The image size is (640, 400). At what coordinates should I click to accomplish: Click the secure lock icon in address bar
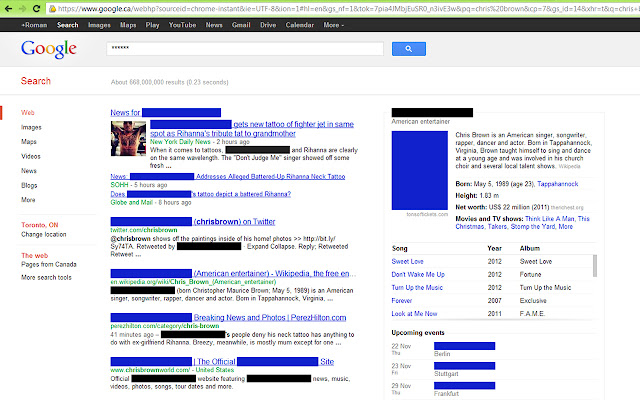tap(52, 9)
